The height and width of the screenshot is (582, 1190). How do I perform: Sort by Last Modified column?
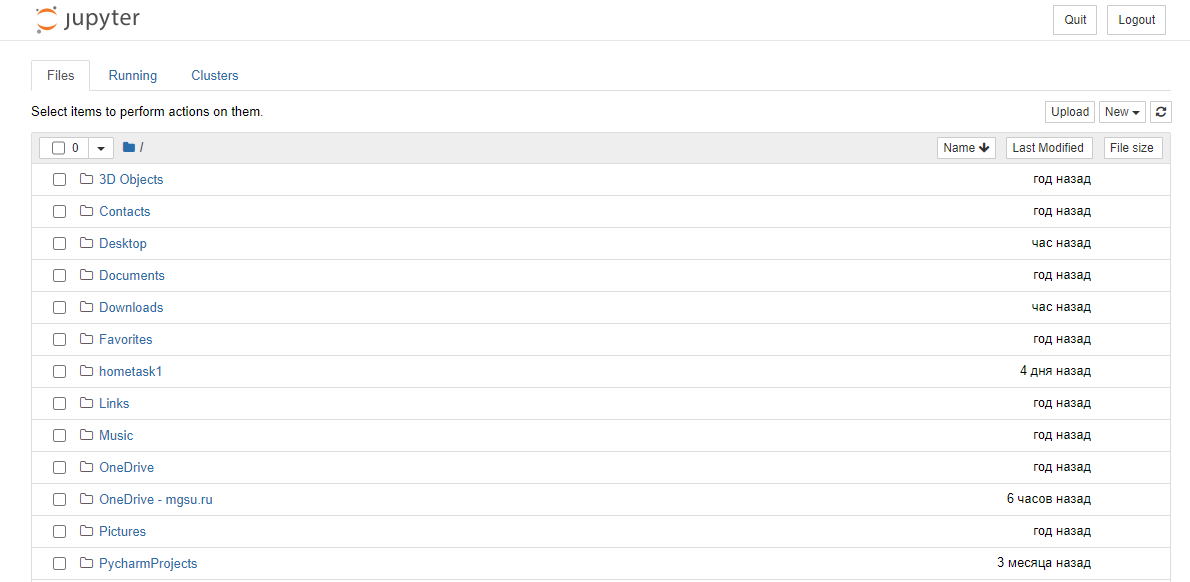coord(1049,148)
